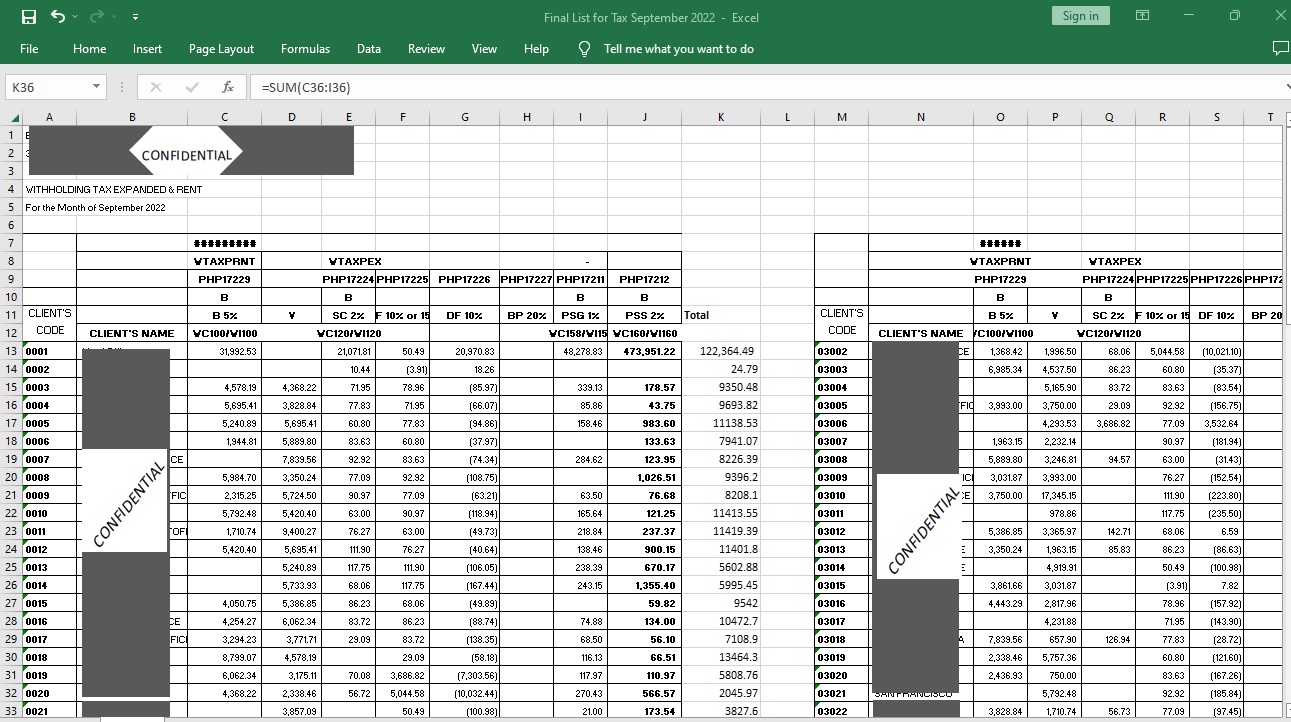Click the Save icon in the title bar
Screen dimensions: 1291x722
29,16
